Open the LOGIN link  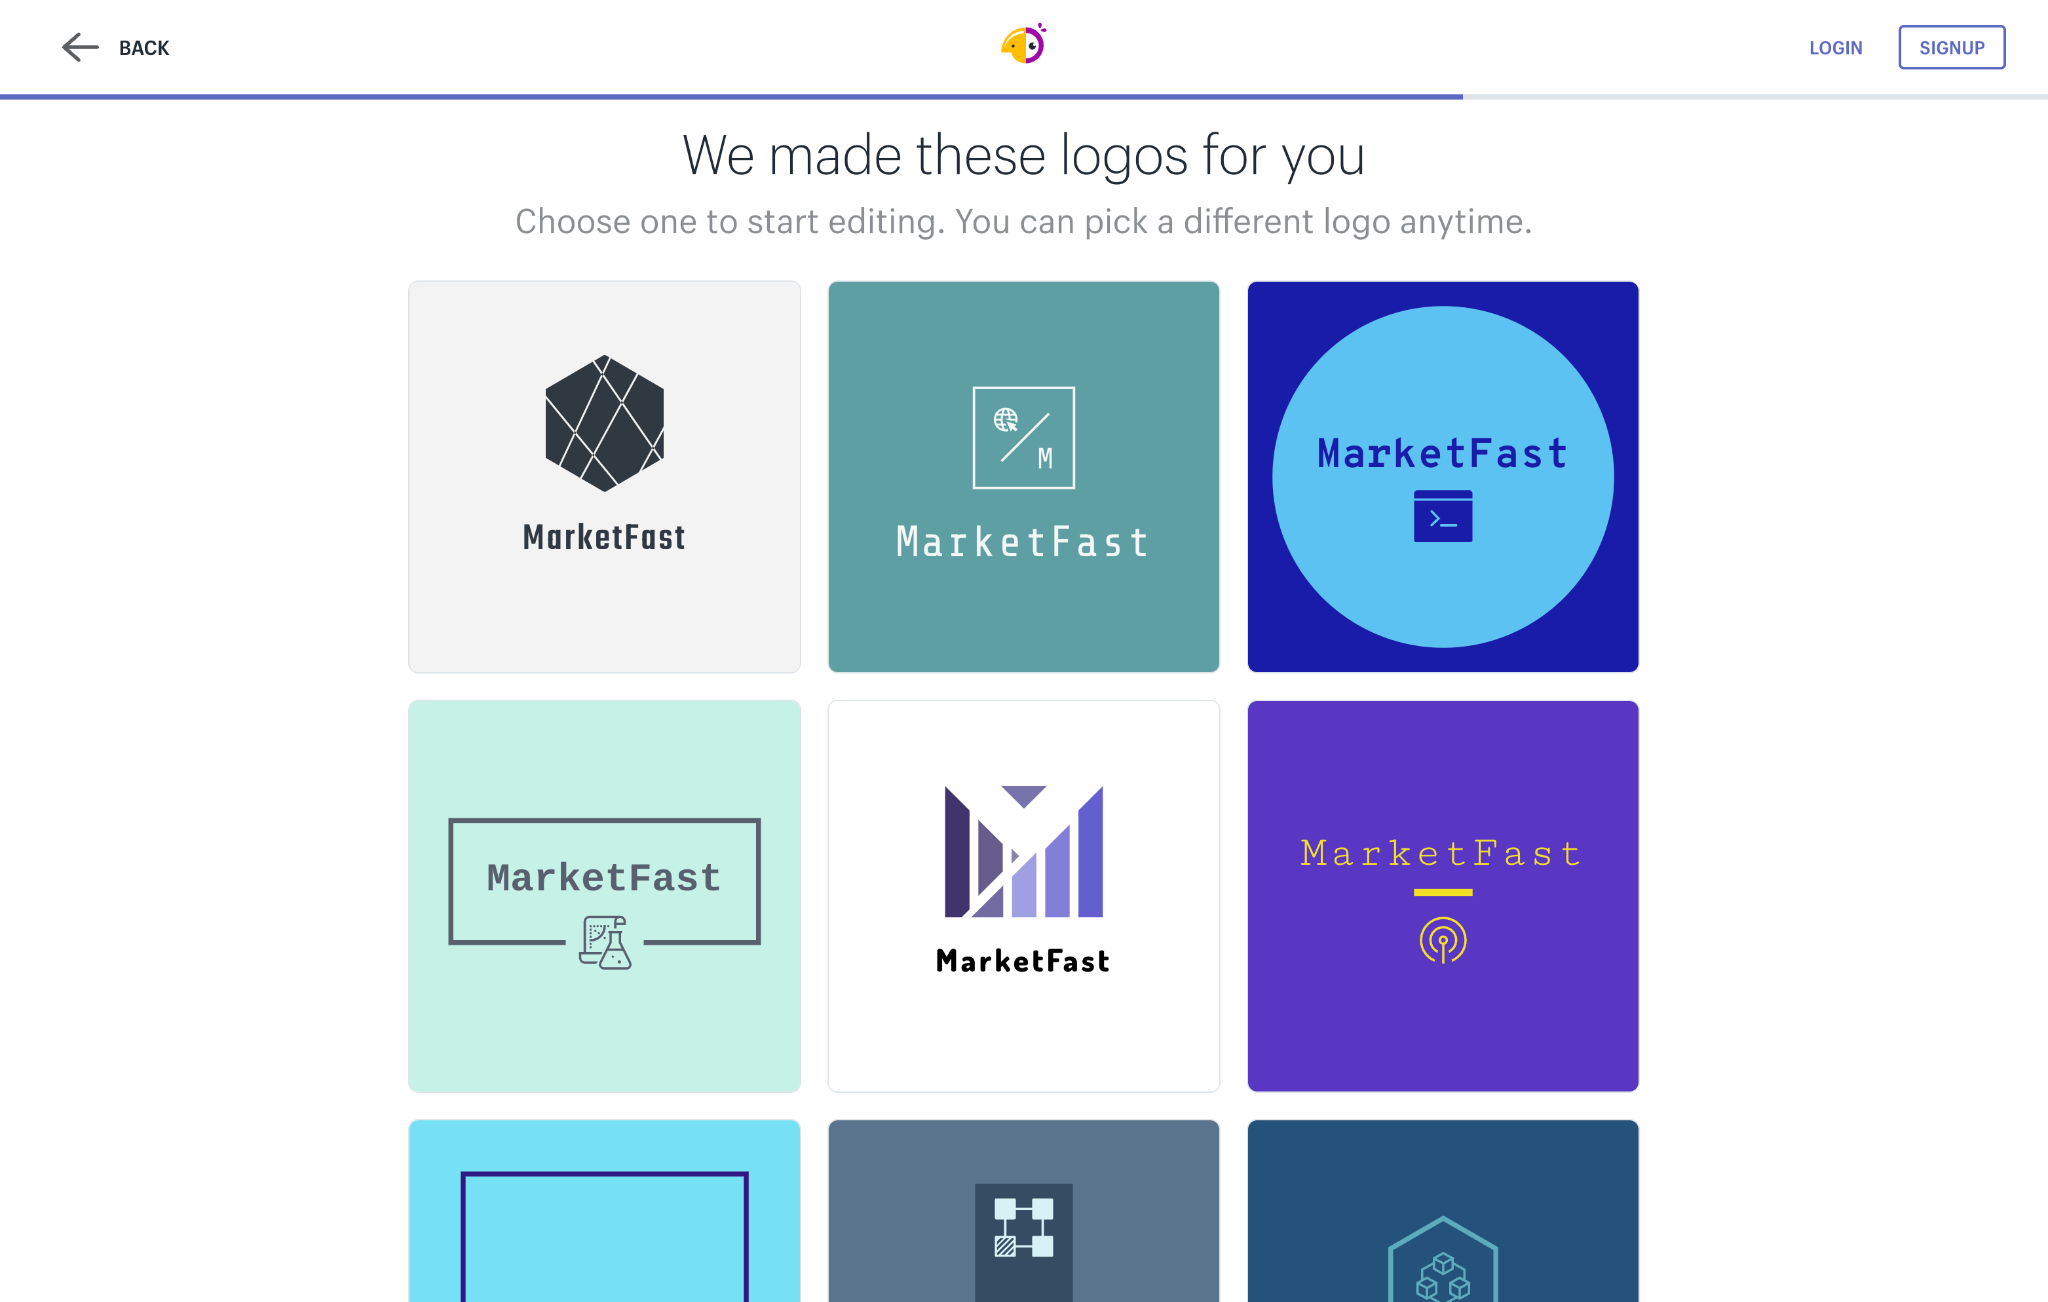pos(1836,48)
